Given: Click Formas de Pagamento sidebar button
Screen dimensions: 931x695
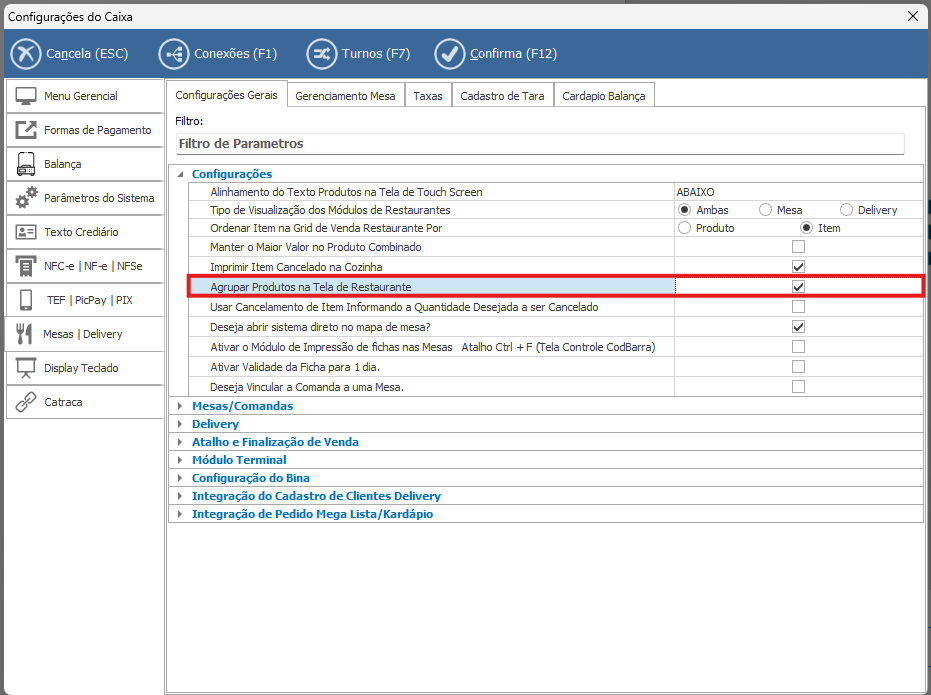Looking at the screenshot, I should click(x=84, y=130).
